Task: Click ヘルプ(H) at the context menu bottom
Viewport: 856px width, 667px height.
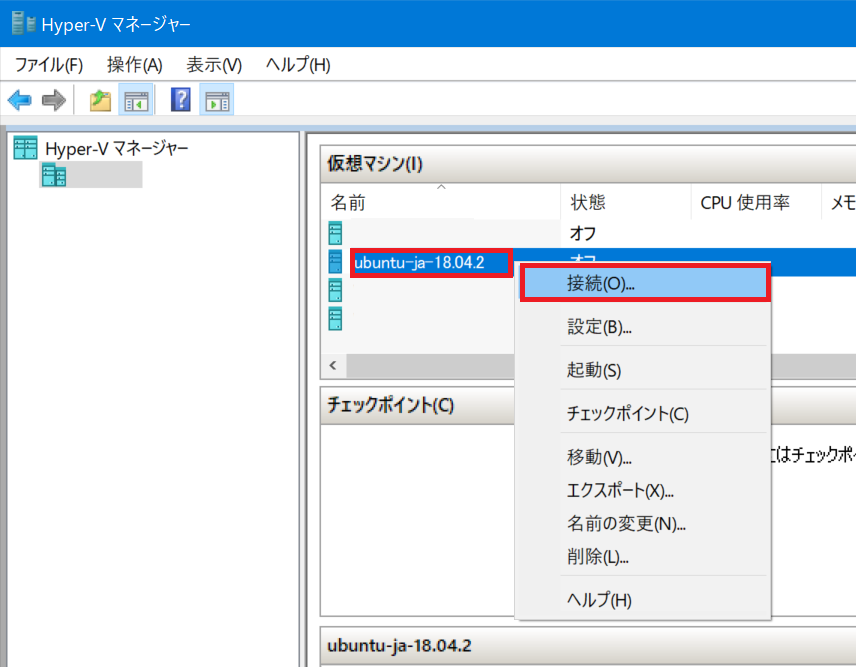Action: pyautogui.click(x=645, y=600)
